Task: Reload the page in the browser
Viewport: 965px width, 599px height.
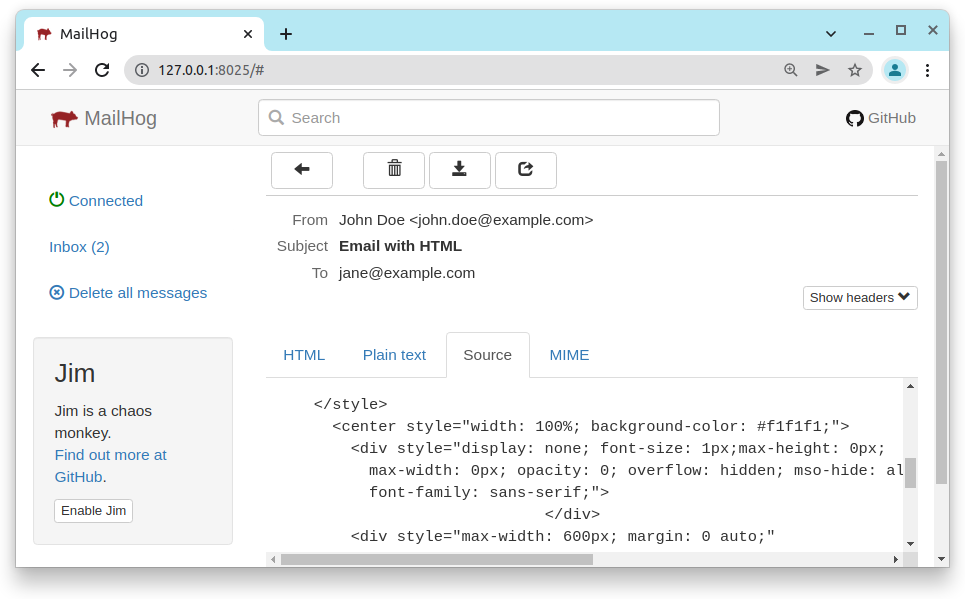Action: coord(102,70)
